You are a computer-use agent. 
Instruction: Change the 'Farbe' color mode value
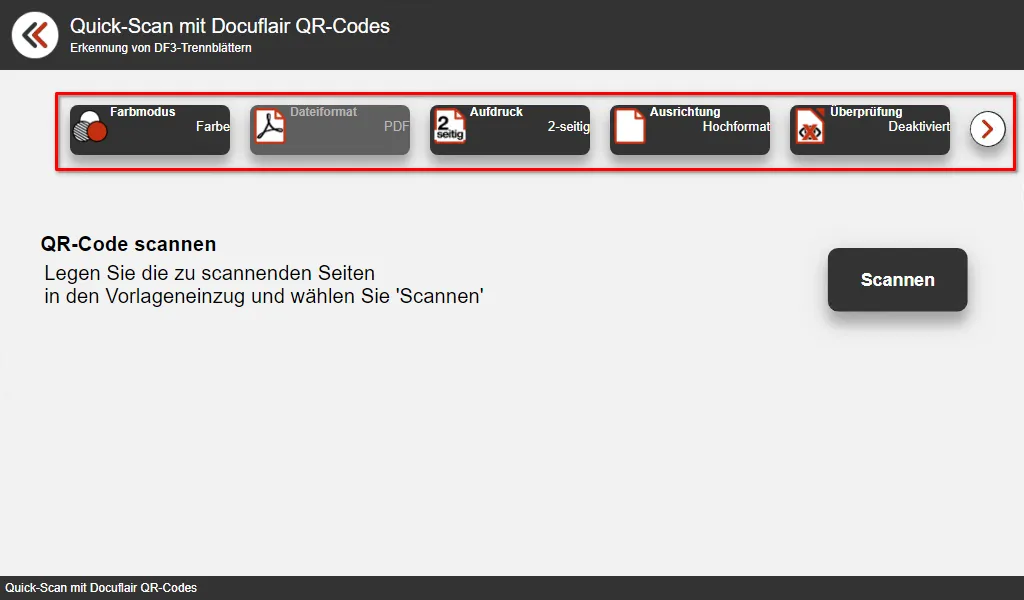(x=213, y=127)
